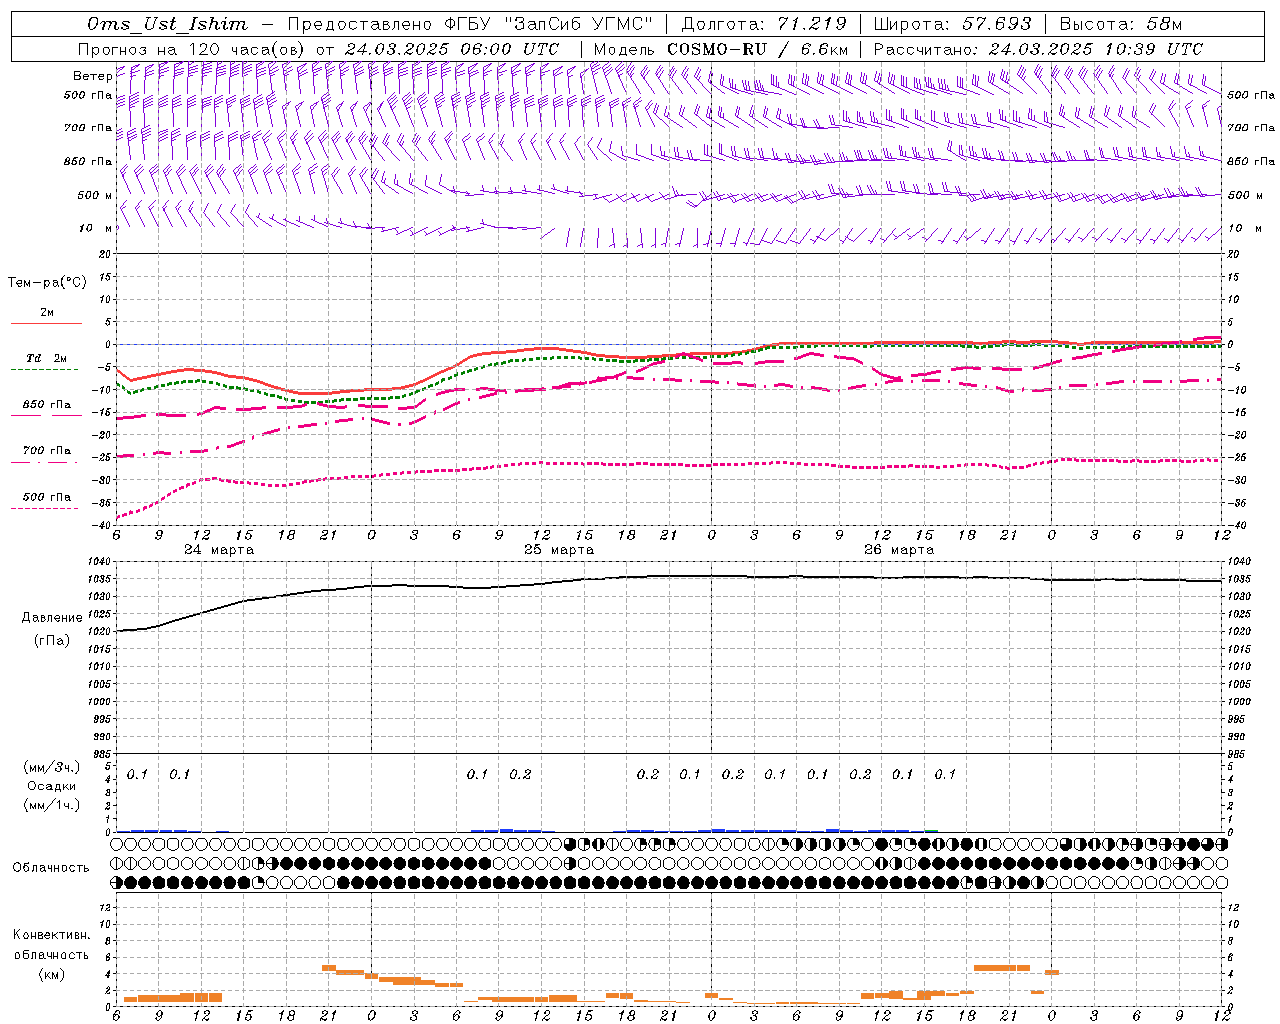Screen dimensions: 1280x1024
Task: Click the 'Осадки' precipitation label
Action: [52, 786]
